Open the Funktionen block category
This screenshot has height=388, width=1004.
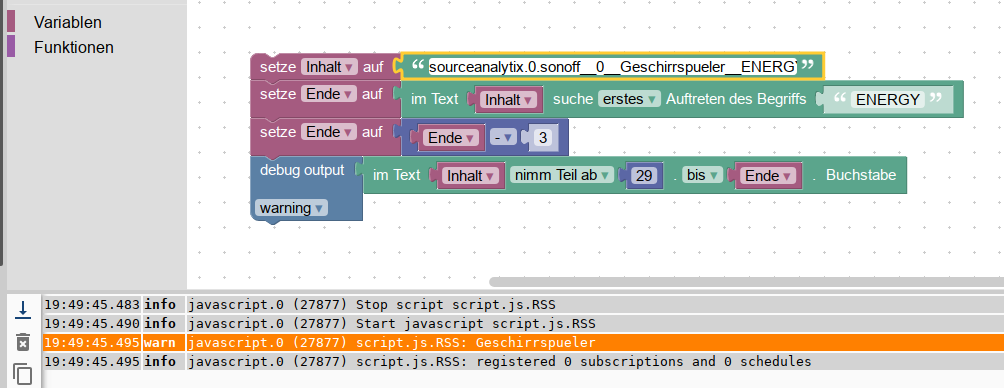74,47
